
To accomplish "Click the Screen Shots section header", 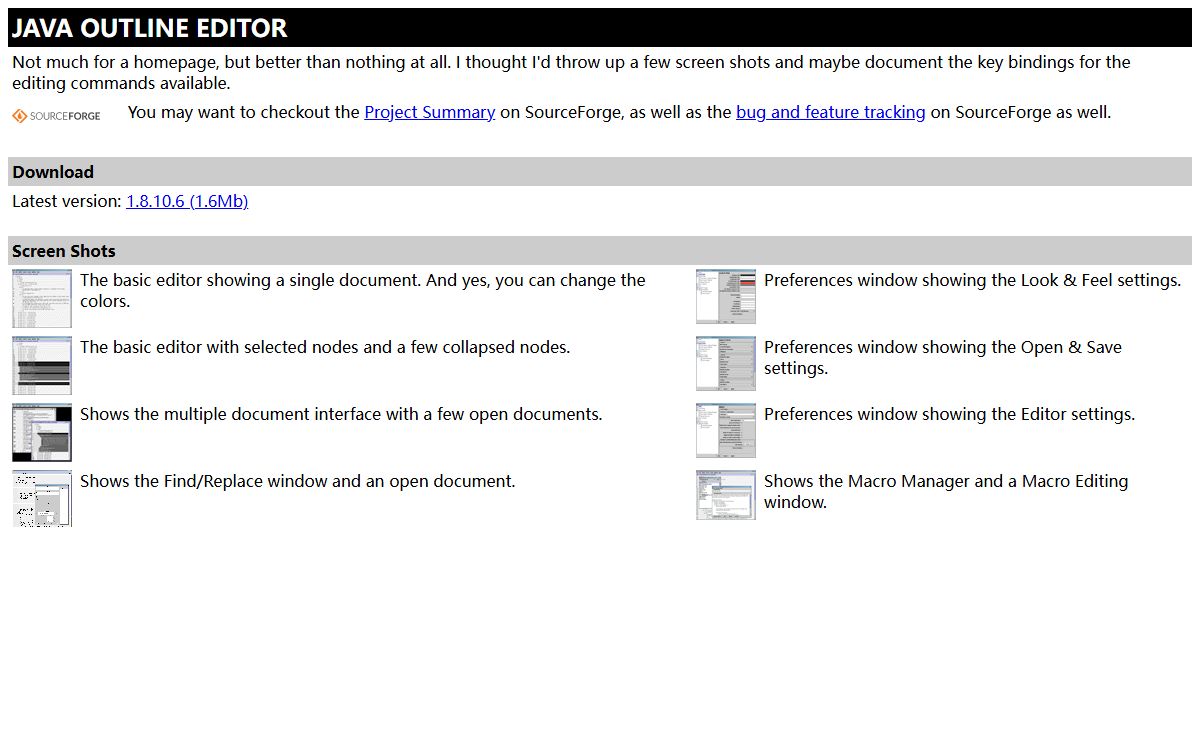I will click(64, 251).
